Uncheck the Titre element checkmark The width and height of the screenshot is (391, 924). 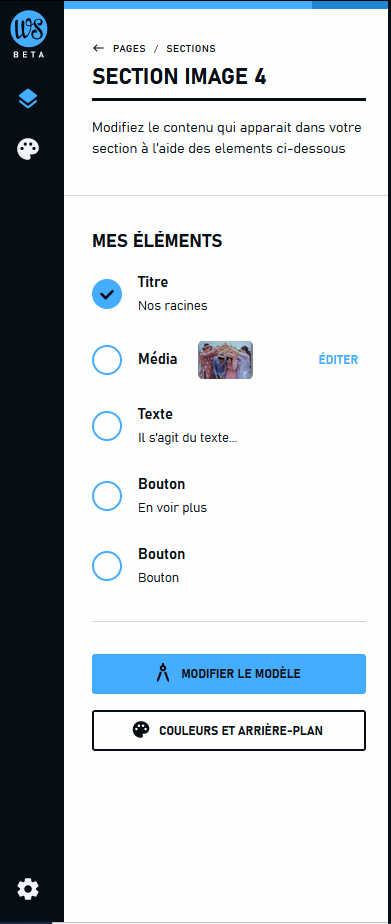(x=107, y=294)
